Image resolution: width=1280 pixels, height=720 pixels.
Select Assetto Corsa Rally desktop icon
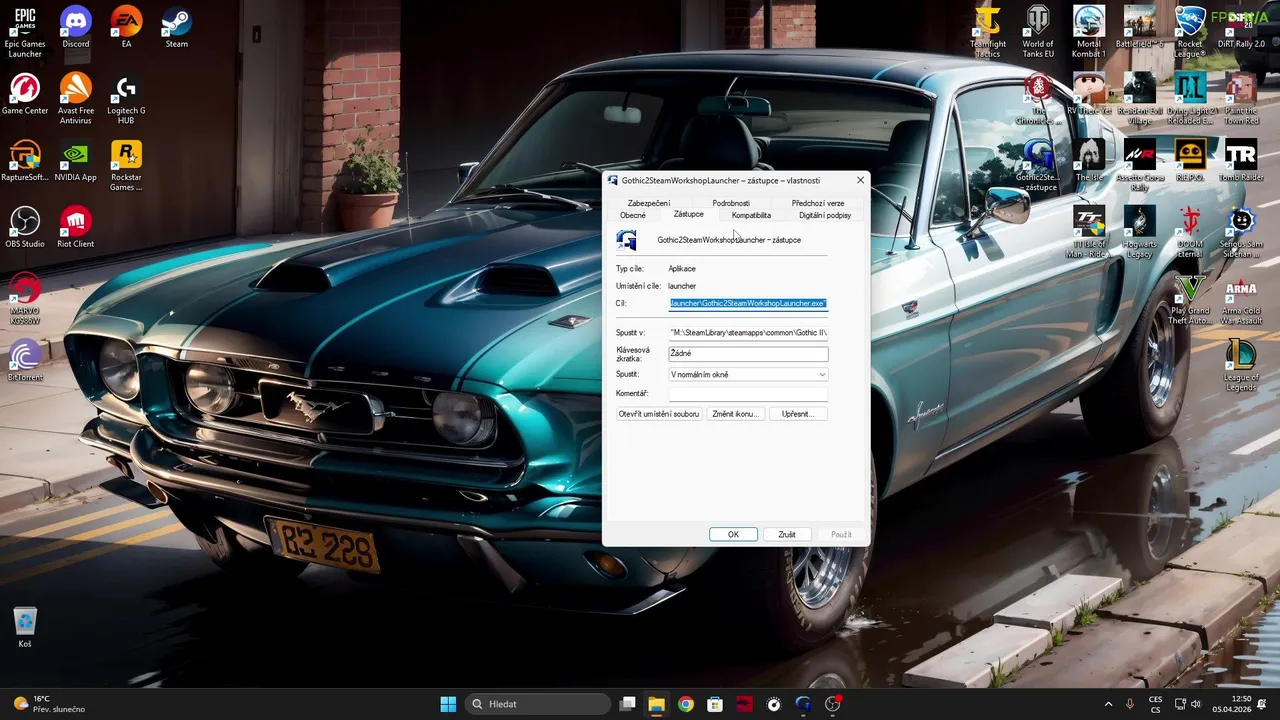point(1140,166)
